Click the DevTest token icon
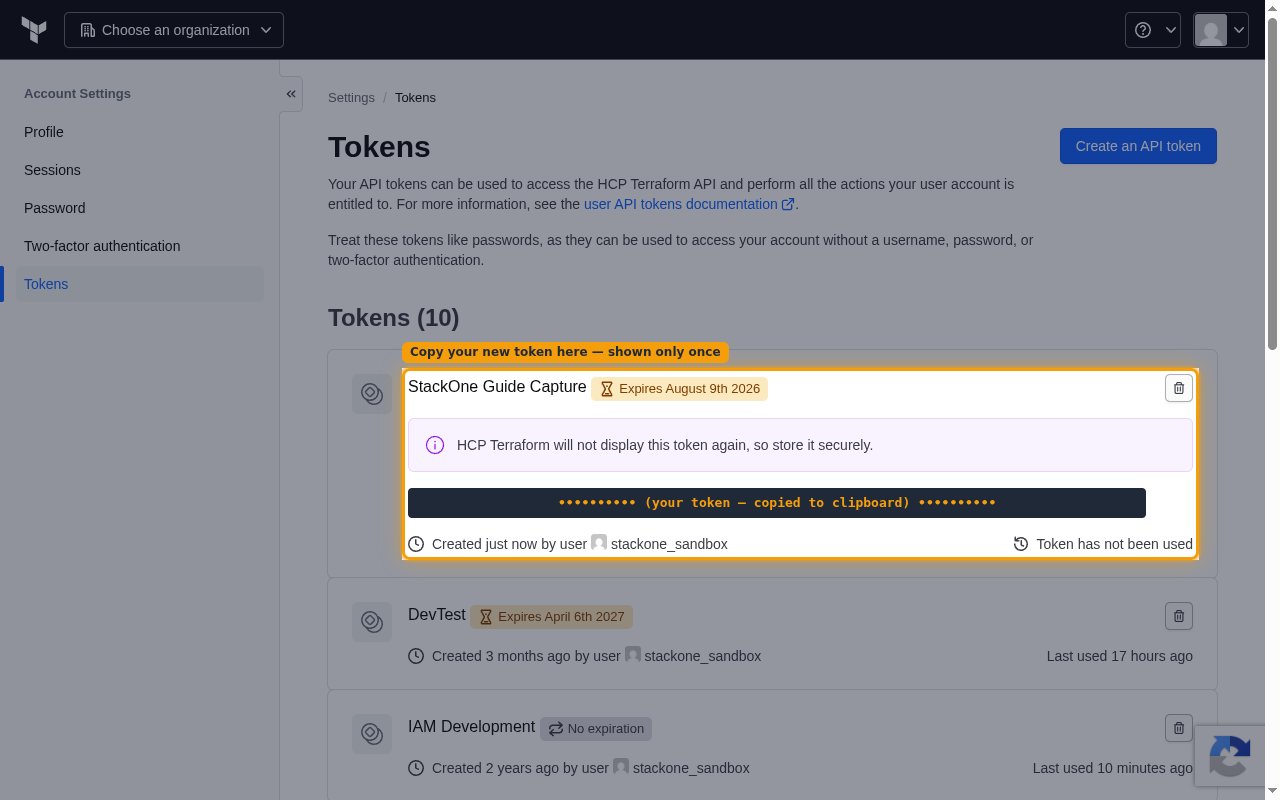 coord(372,622)
